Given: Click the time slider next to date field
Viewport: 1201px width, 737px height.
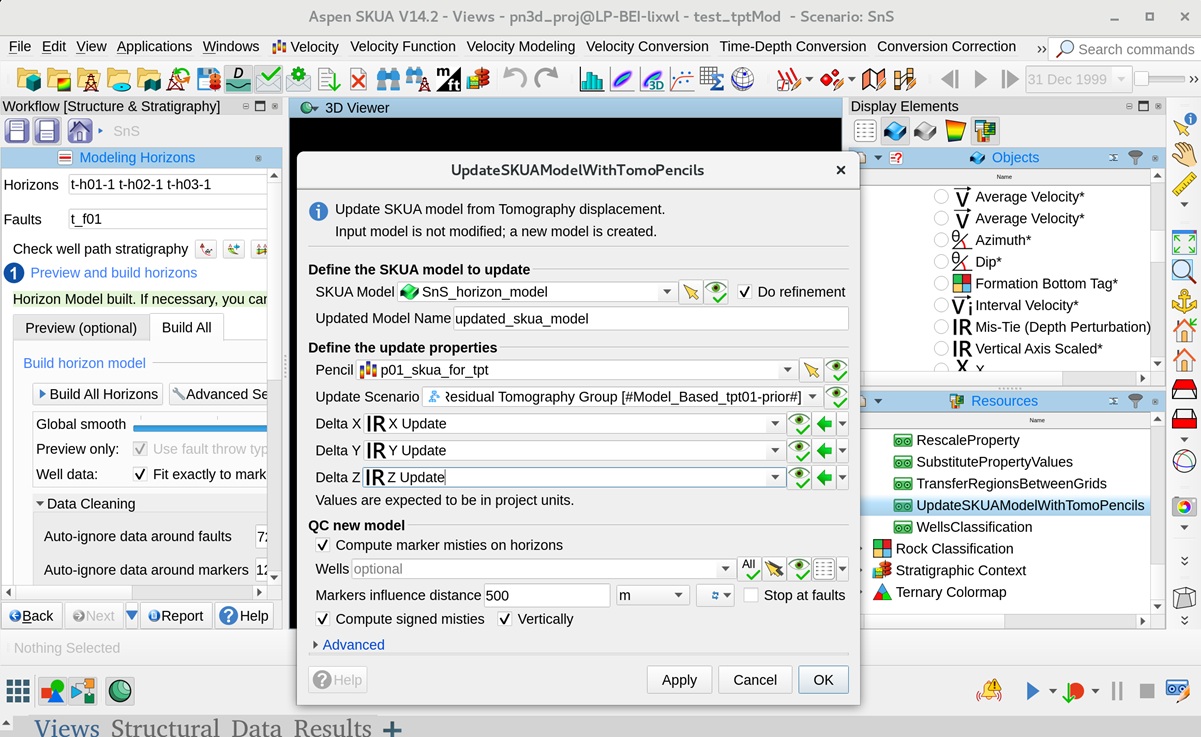Looking at the screenshot, I should click(x=1160, y=79).
